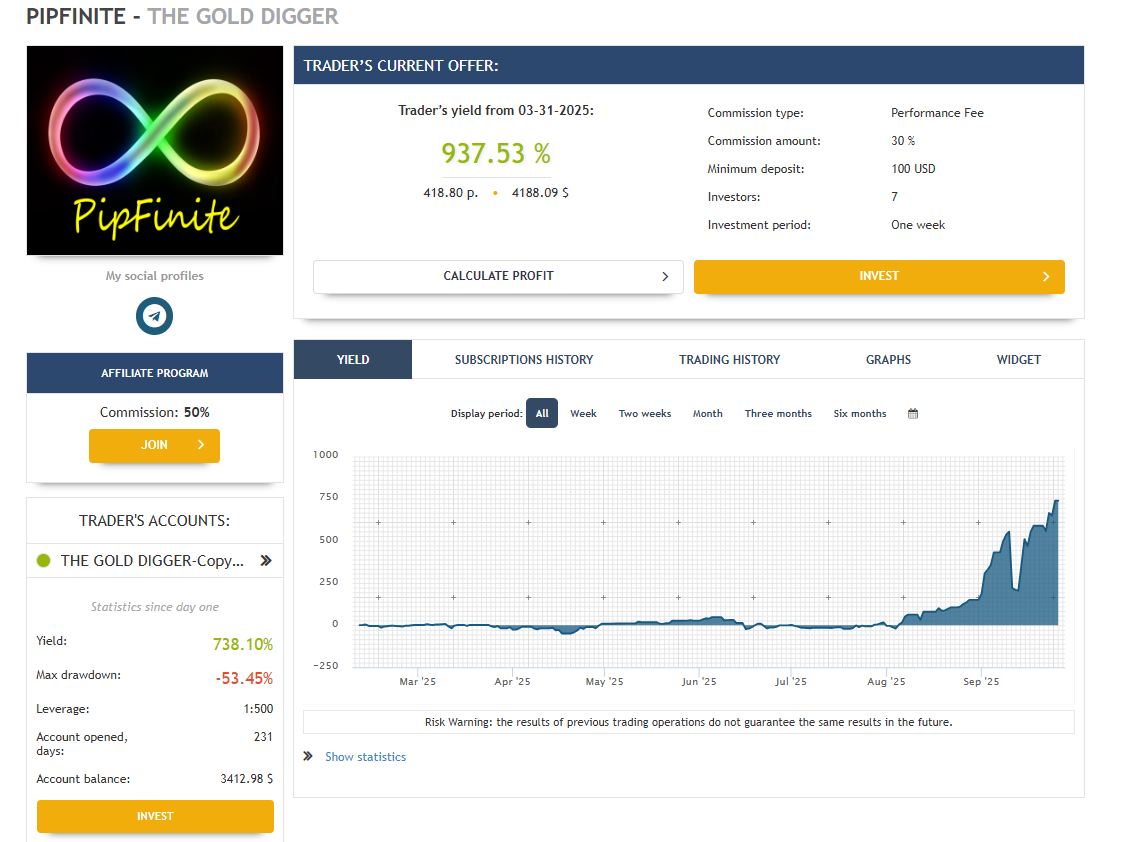Click the Calculate Profit button

pos(498,277)
